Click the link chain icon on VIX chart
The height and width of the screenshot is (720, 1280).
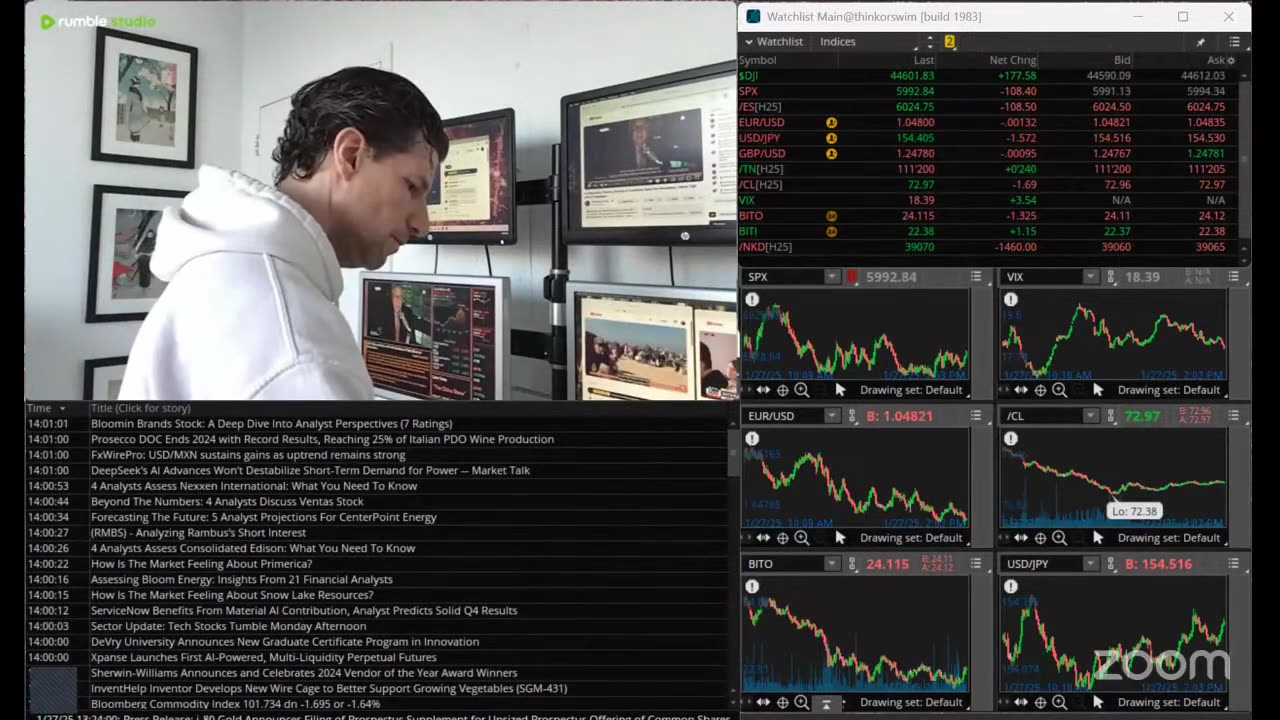[1111, 277]
